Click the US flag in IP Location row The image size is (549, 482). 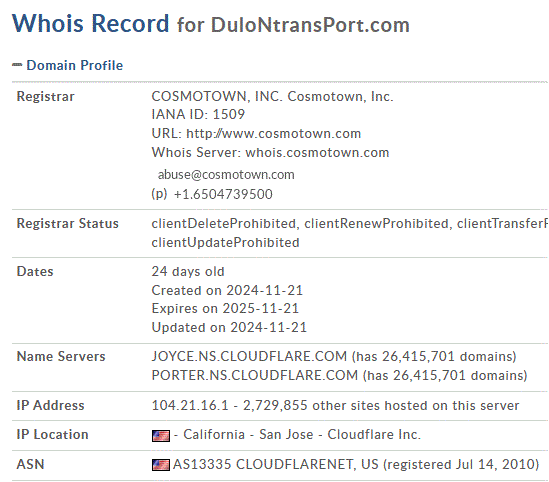tap(161, 435)
